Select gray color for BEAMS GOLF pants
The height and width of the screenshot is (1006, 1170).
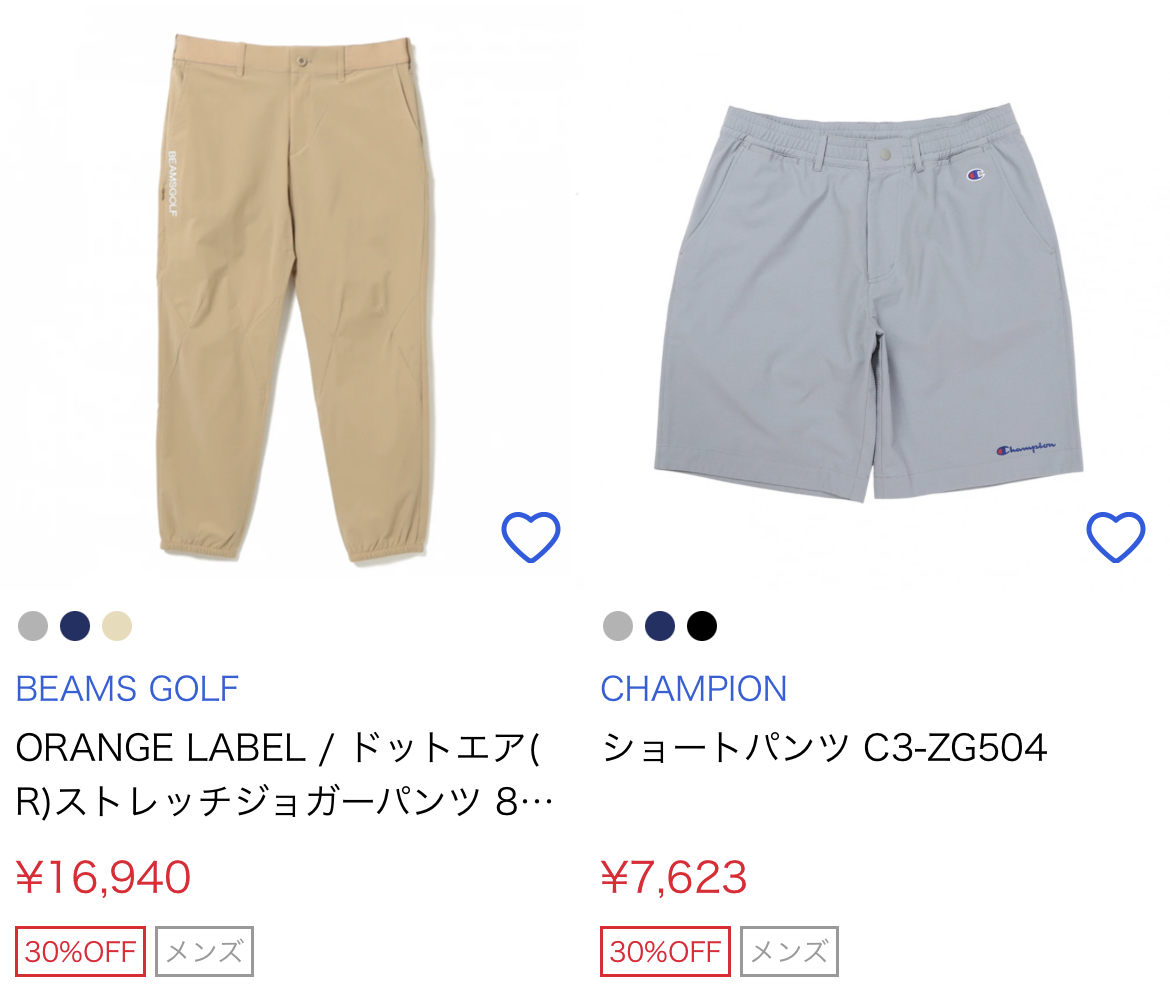(33, 625)
